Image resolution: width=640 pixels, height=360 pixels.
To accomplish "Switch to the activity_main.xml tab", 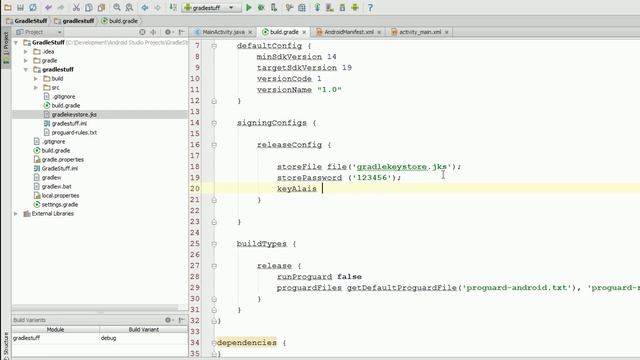I will [420, 32].
